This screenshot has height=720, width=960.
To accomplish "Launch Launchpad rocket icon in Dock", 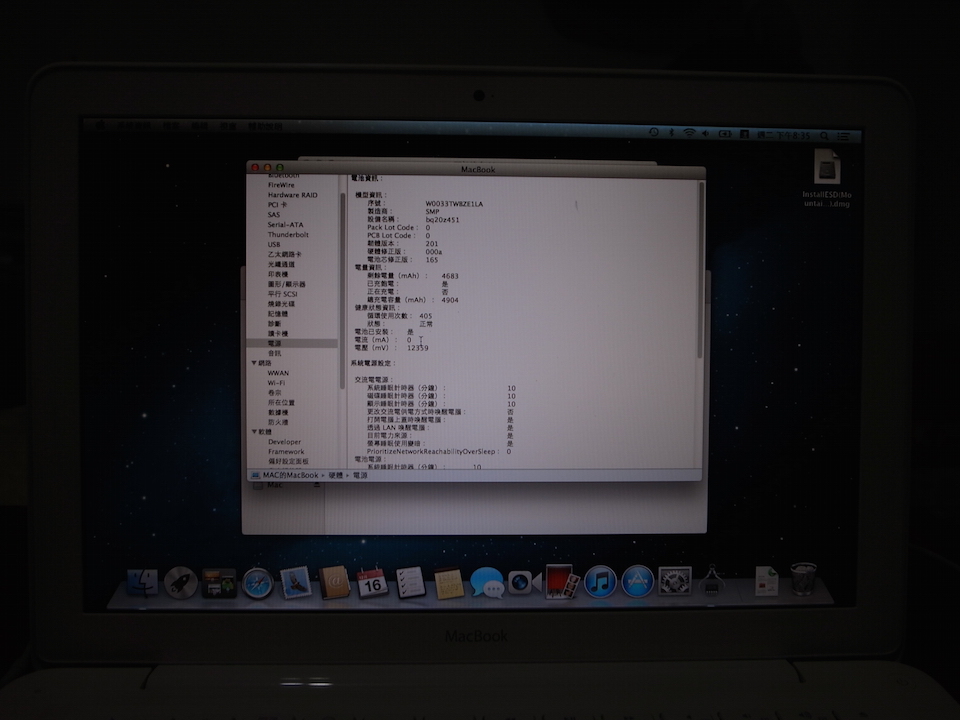I will point(181,583).
